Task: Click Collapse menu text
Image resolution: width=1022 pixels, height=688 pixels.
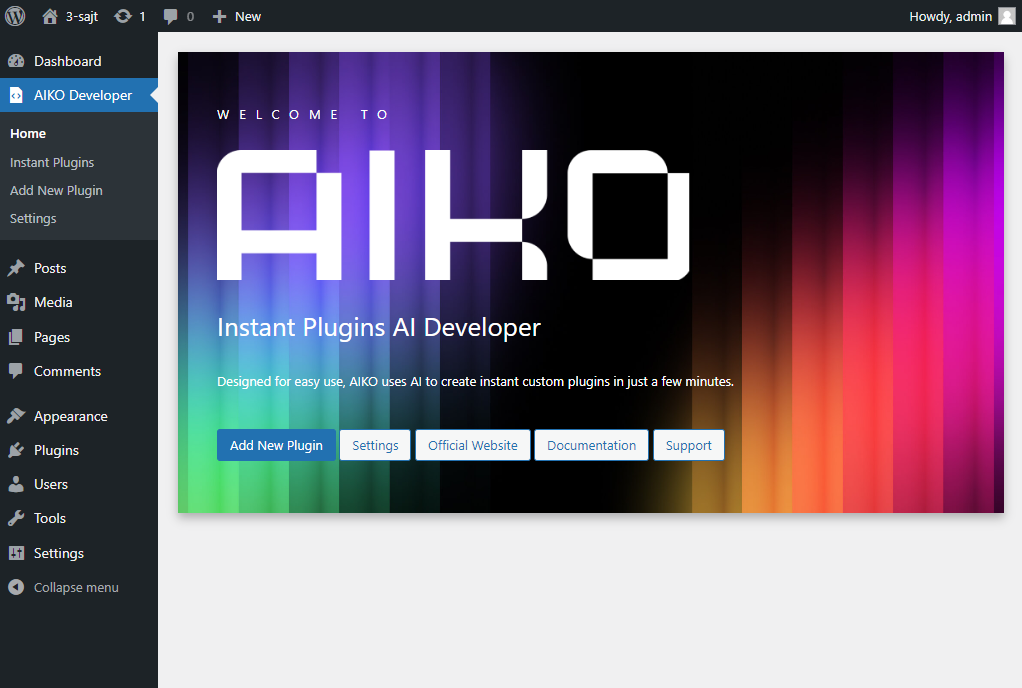Action: 76,587
